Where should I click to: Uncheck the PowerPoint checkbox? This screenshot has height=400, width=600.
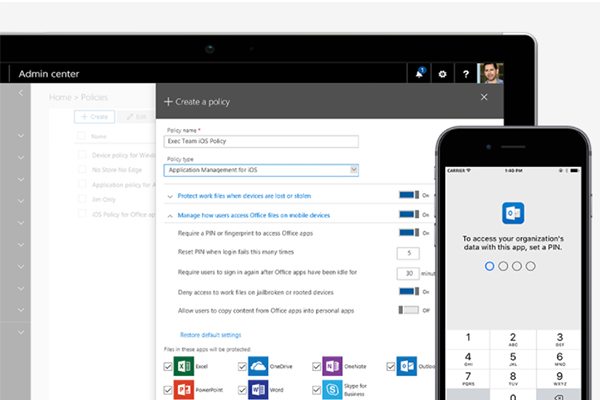tap(168, 390)
